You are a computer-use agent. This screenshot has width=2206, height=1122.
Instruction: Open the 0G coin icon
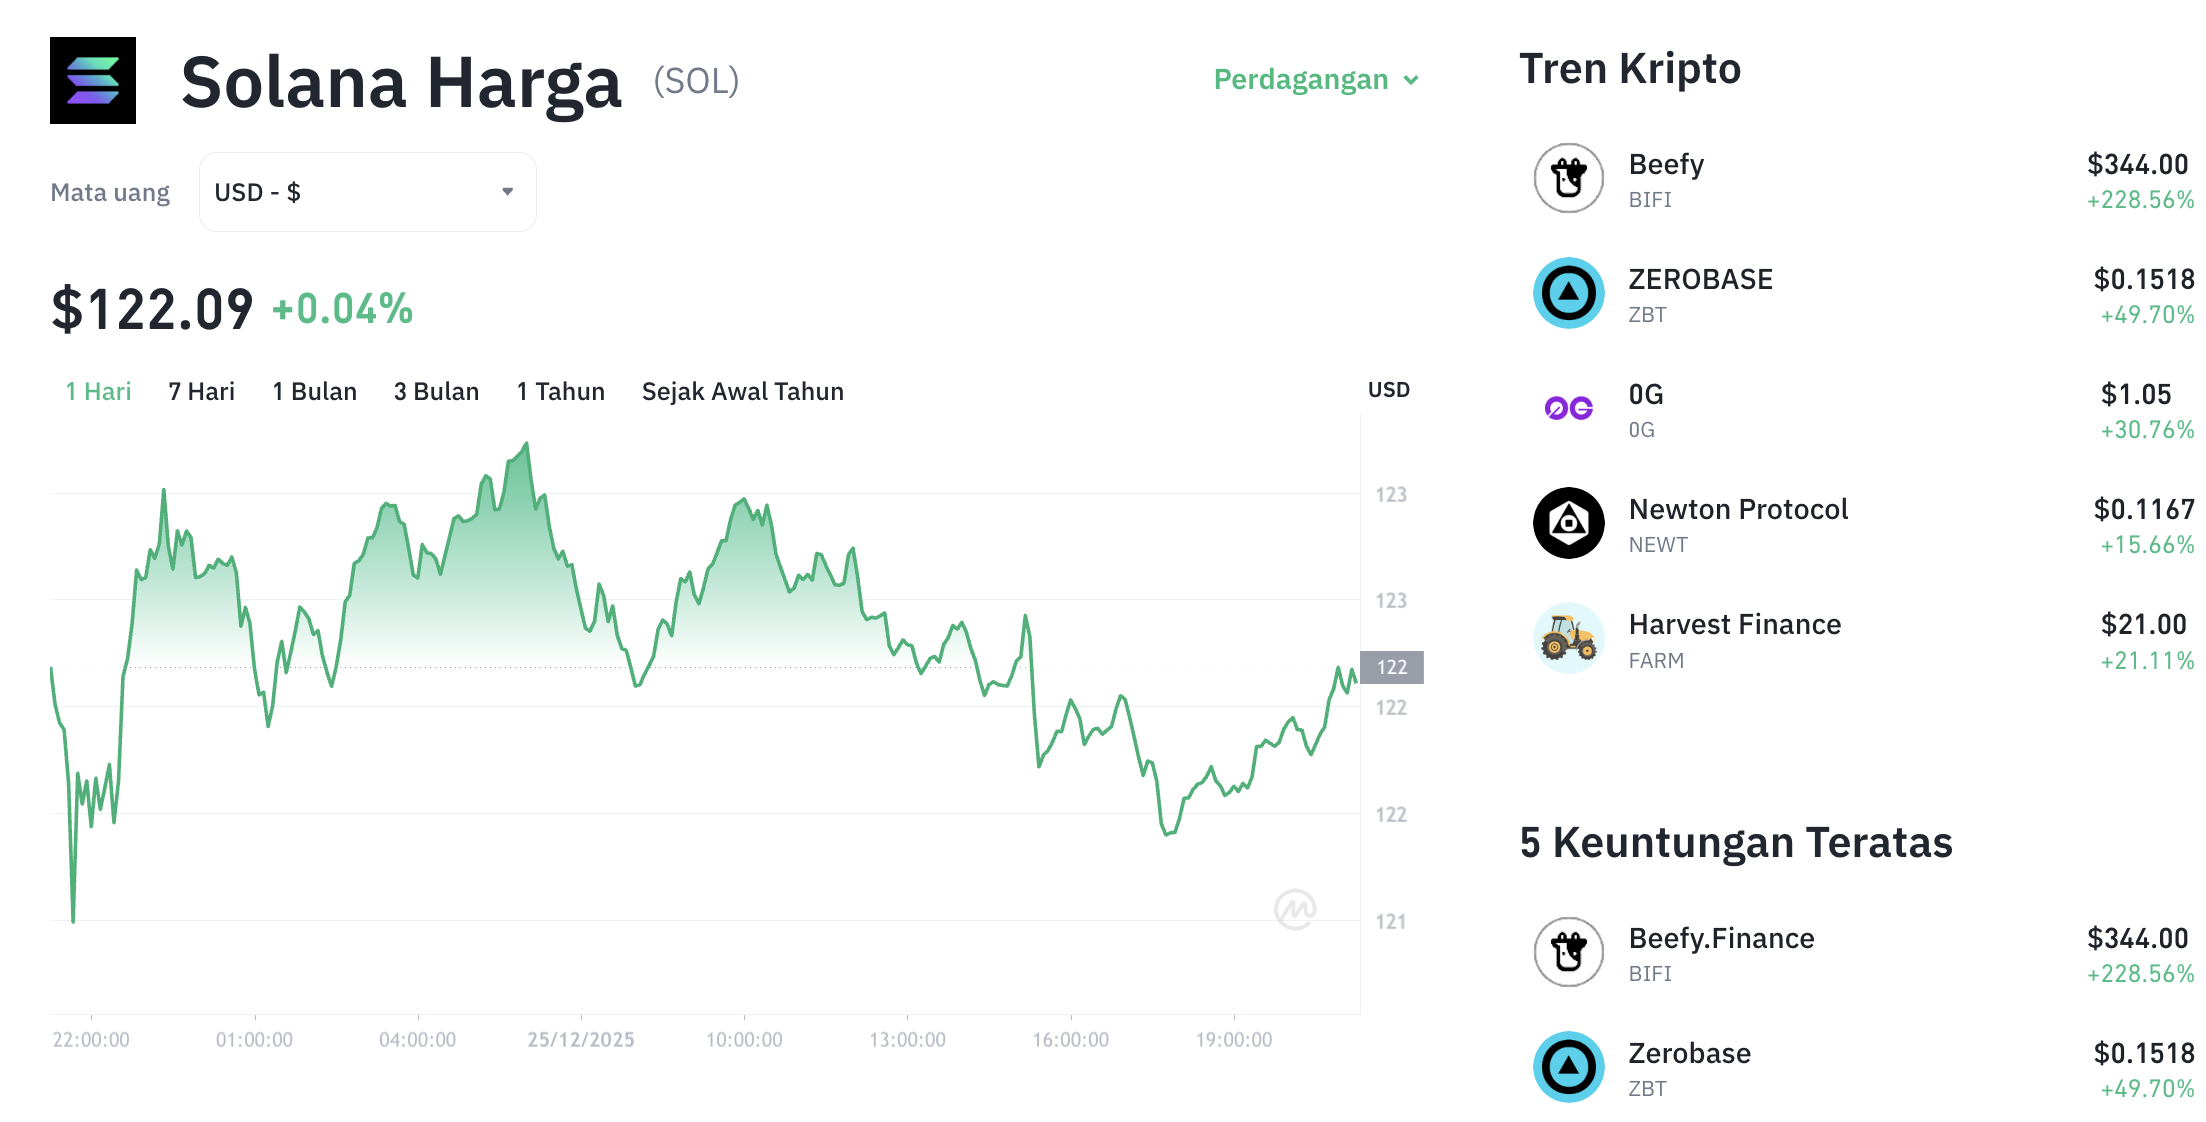coord(1568,409)
